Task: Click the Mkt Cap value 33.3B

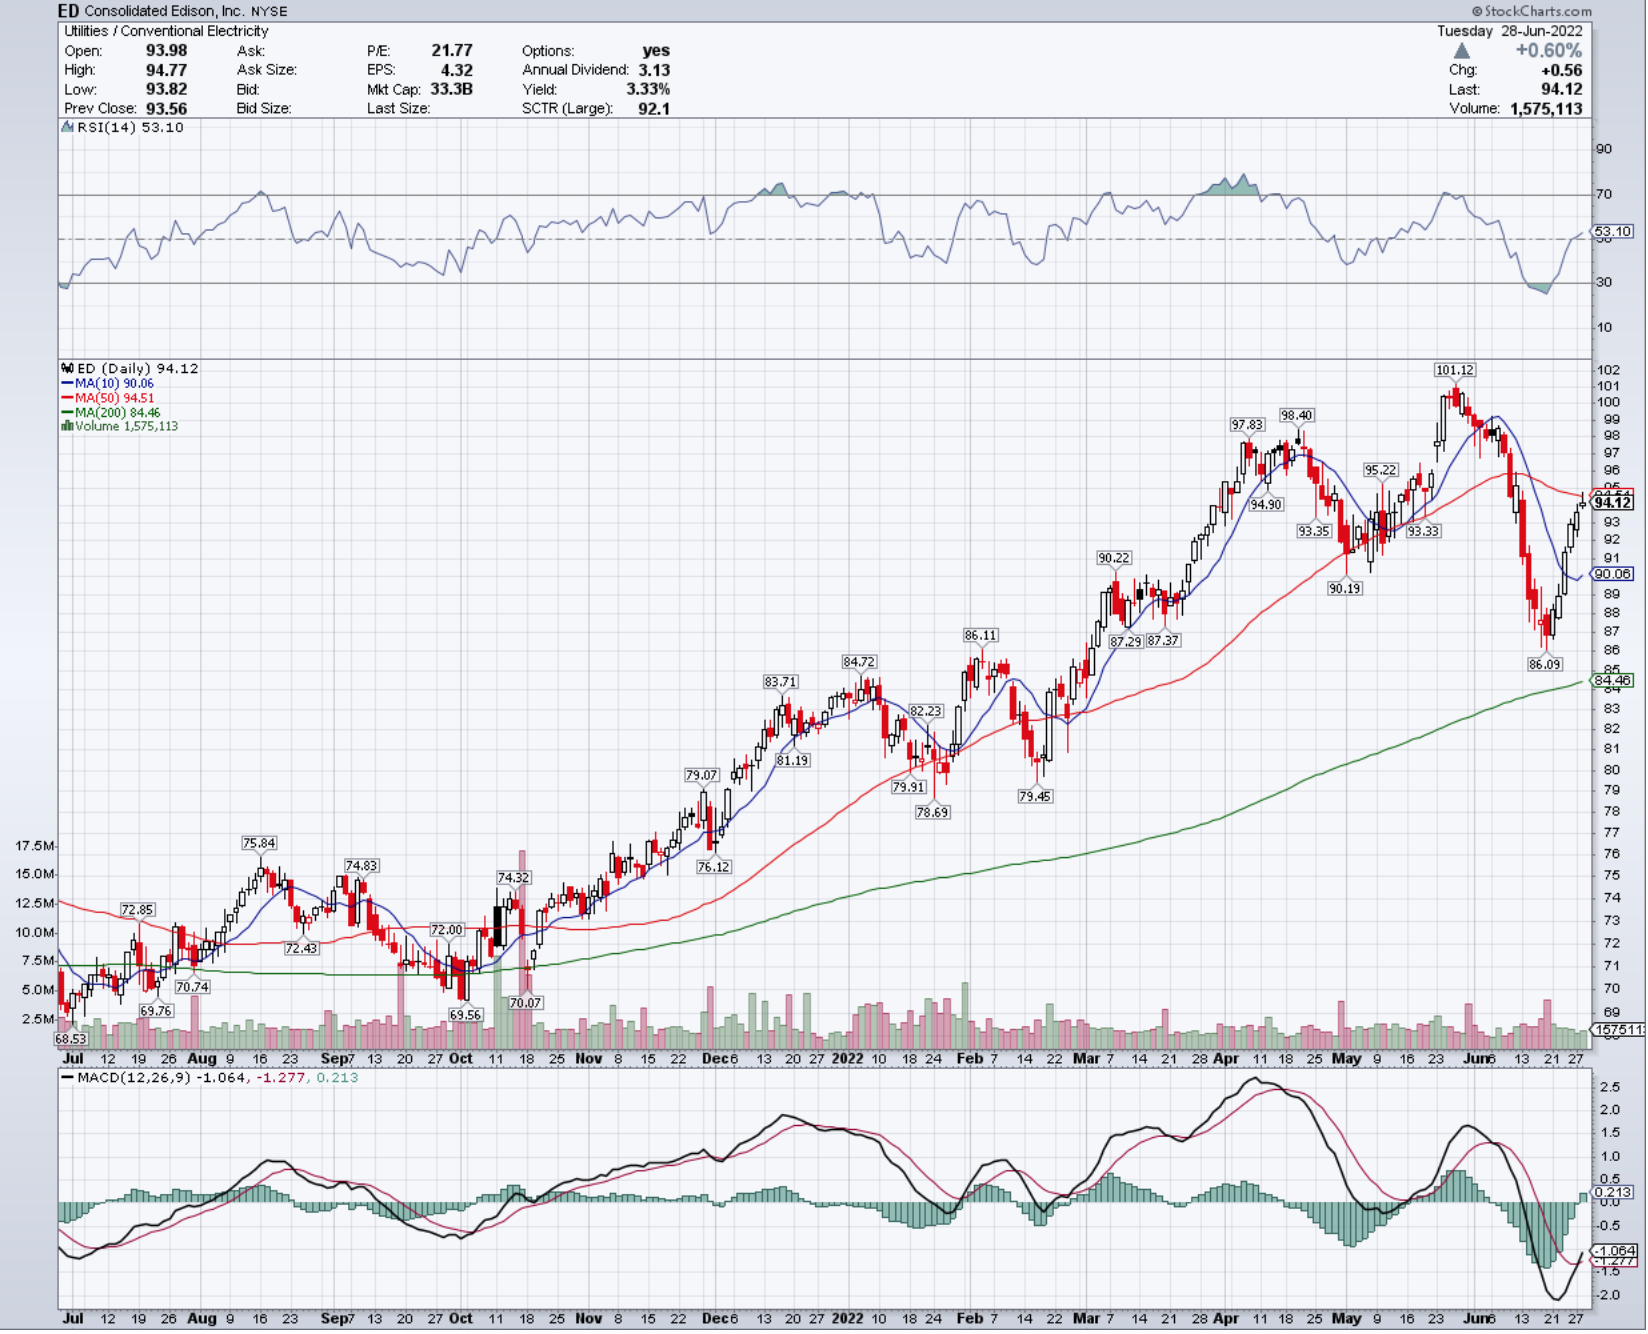Action: point(452,90)
